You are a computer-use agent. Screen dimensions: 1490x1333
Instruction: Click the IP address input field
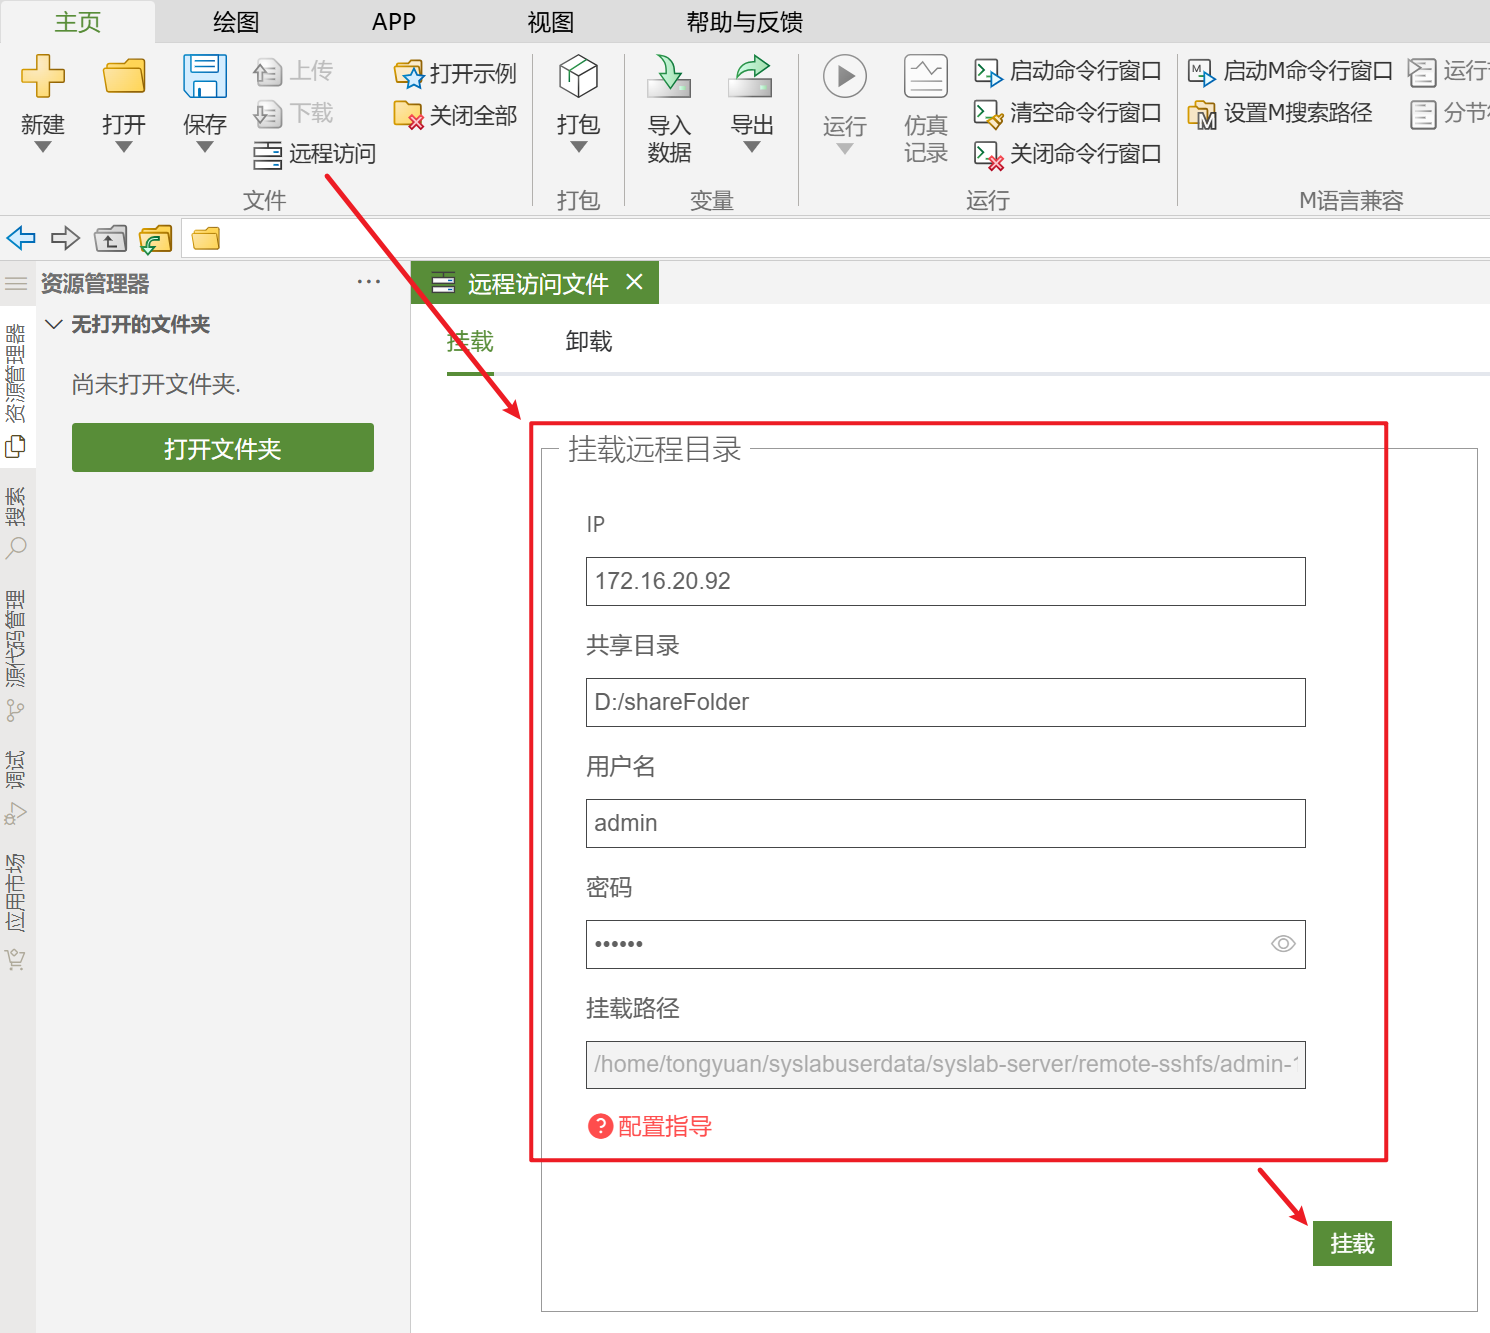(x=945, y=581)
